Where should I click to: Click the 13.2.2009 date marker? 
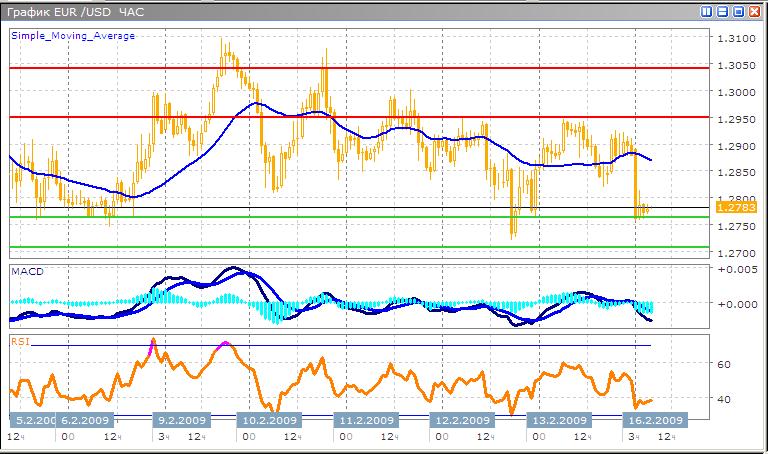557,420
